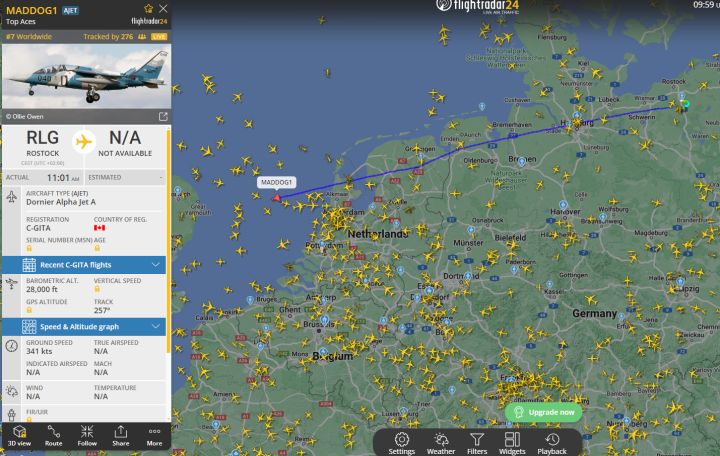Screen dimensions: 720x456
Task: Click the Alpha Jet aircraft photo
Action: coord(87,76)
